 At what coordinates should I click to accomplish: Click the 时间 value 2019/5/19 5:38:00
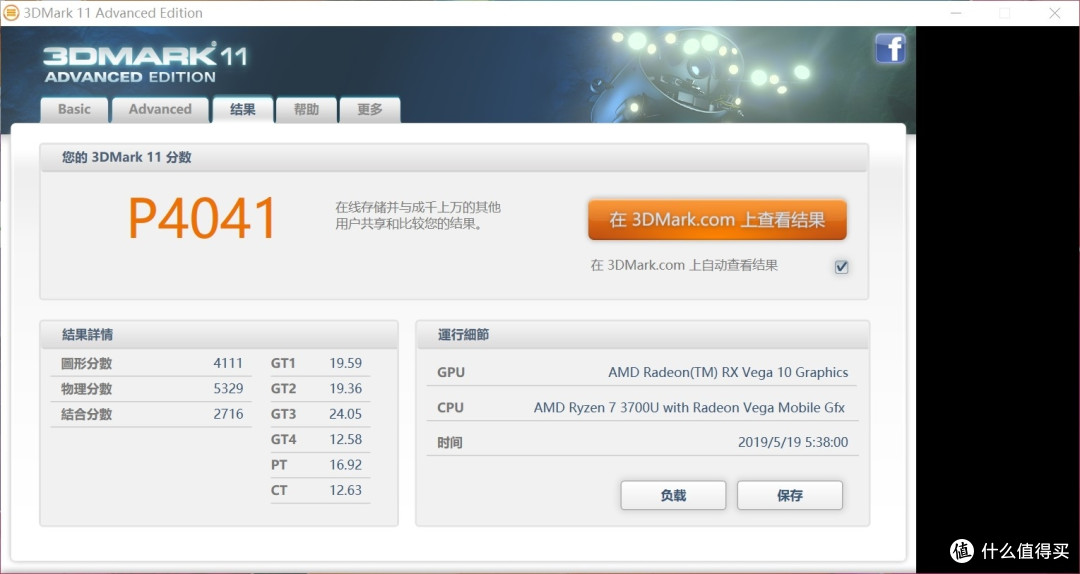(x=793, y=442)
